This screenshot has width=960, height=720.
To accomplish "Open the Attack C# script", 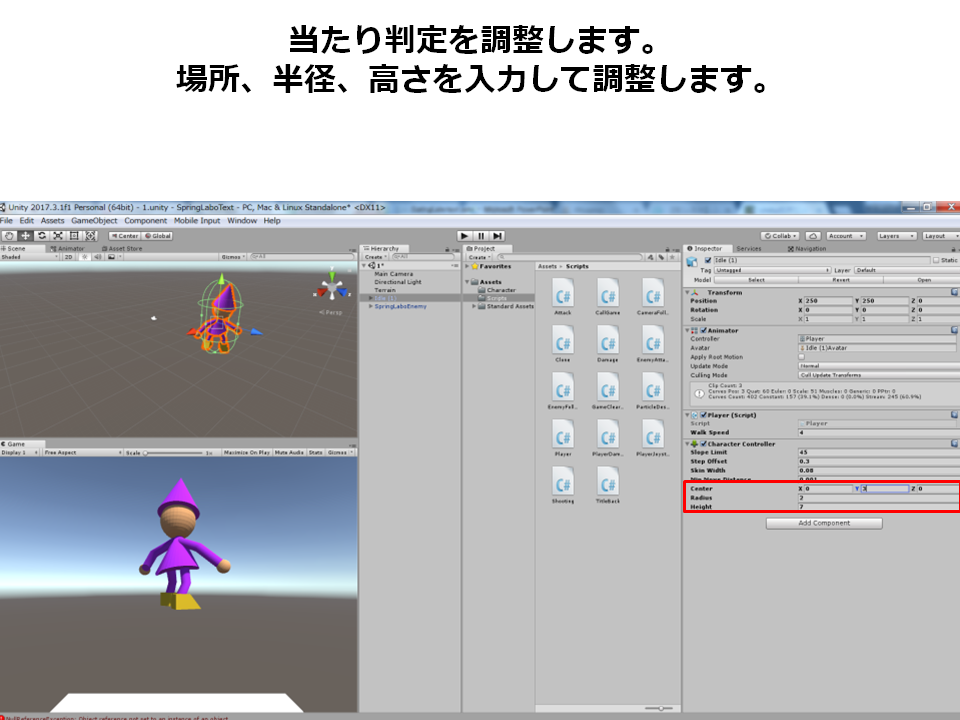I will click(x=563, y=297).
